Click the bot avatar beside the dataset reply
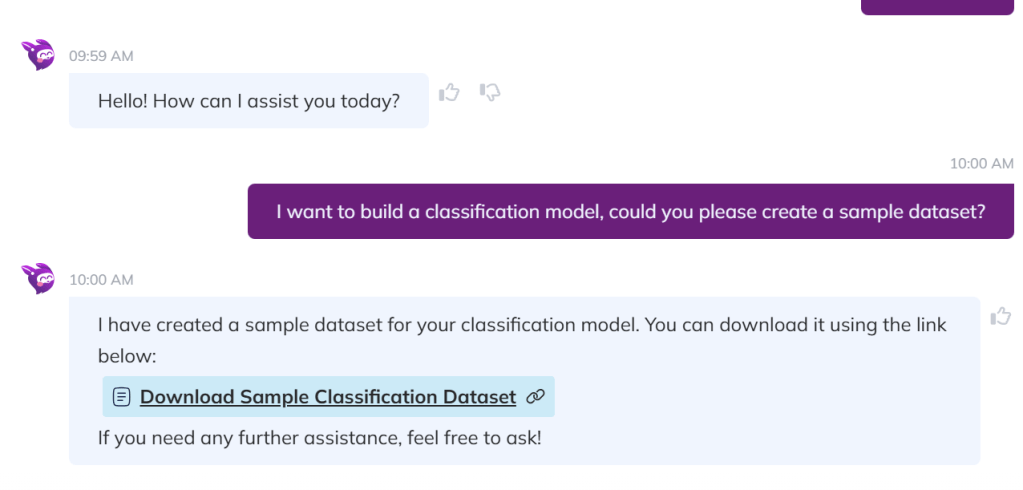The image size is (1023, 490). click(x=40, y=278)
